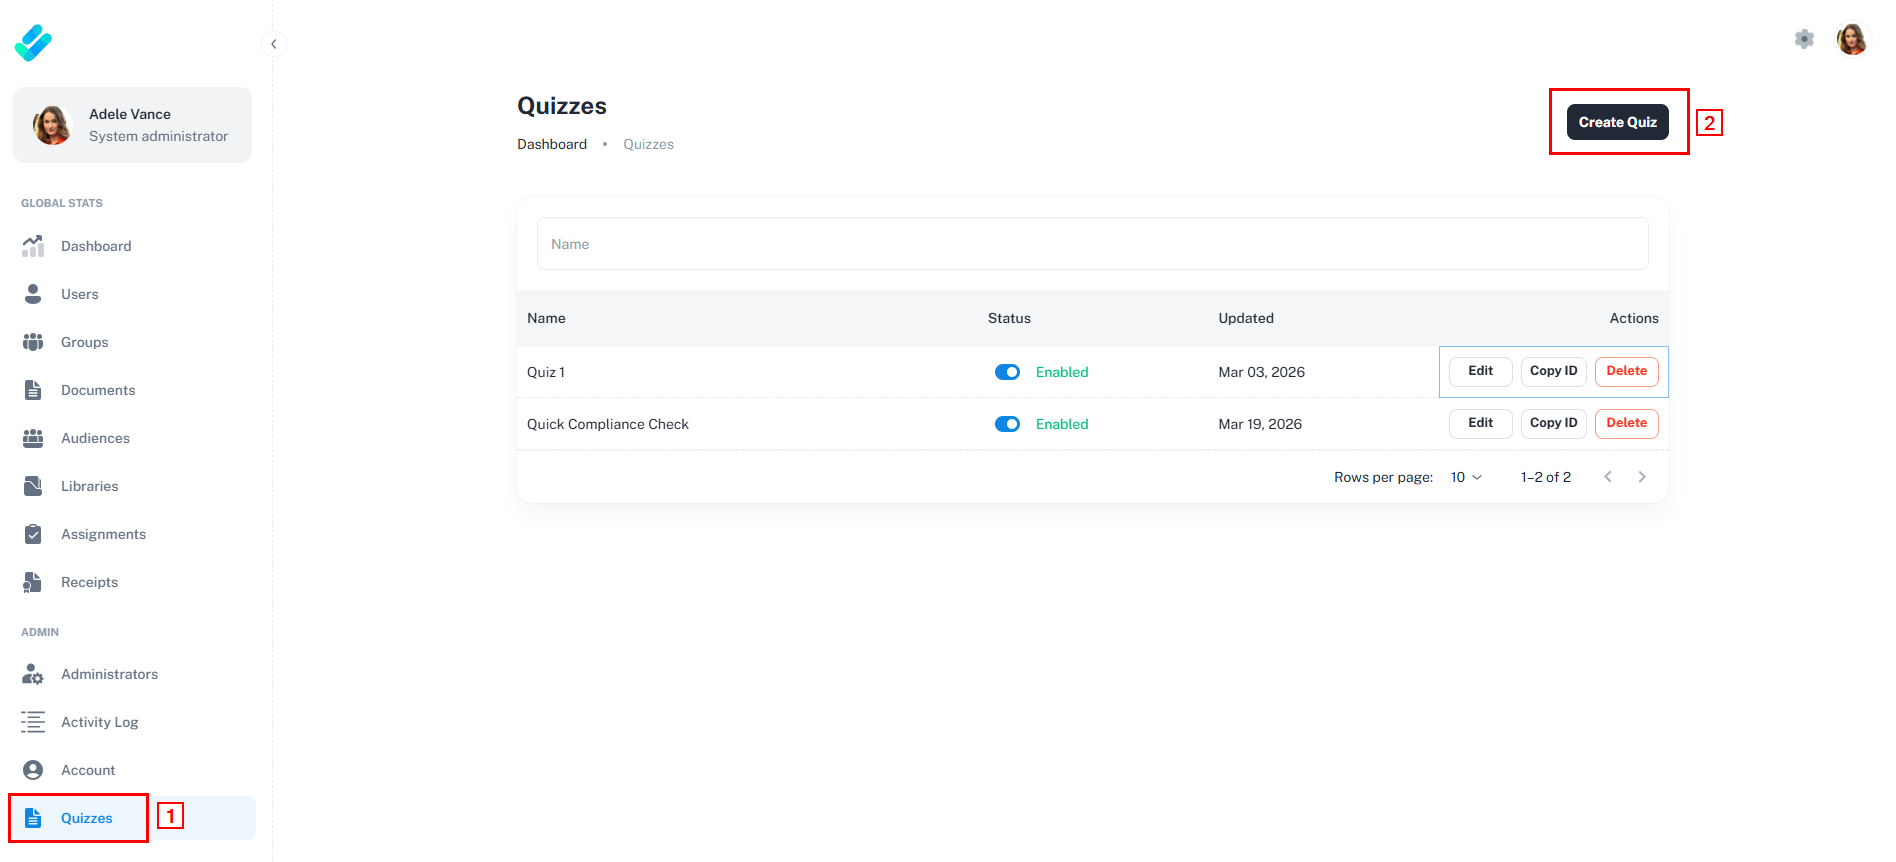
Task: Disable the Quiz 1 status toggle
Action: (1007, 372)
